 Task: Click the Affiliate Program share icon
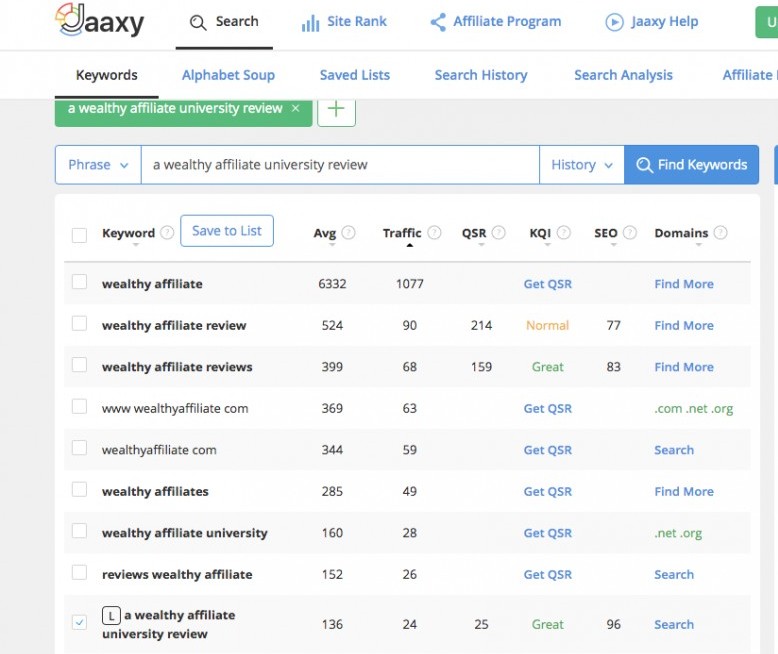click(438, 22)
